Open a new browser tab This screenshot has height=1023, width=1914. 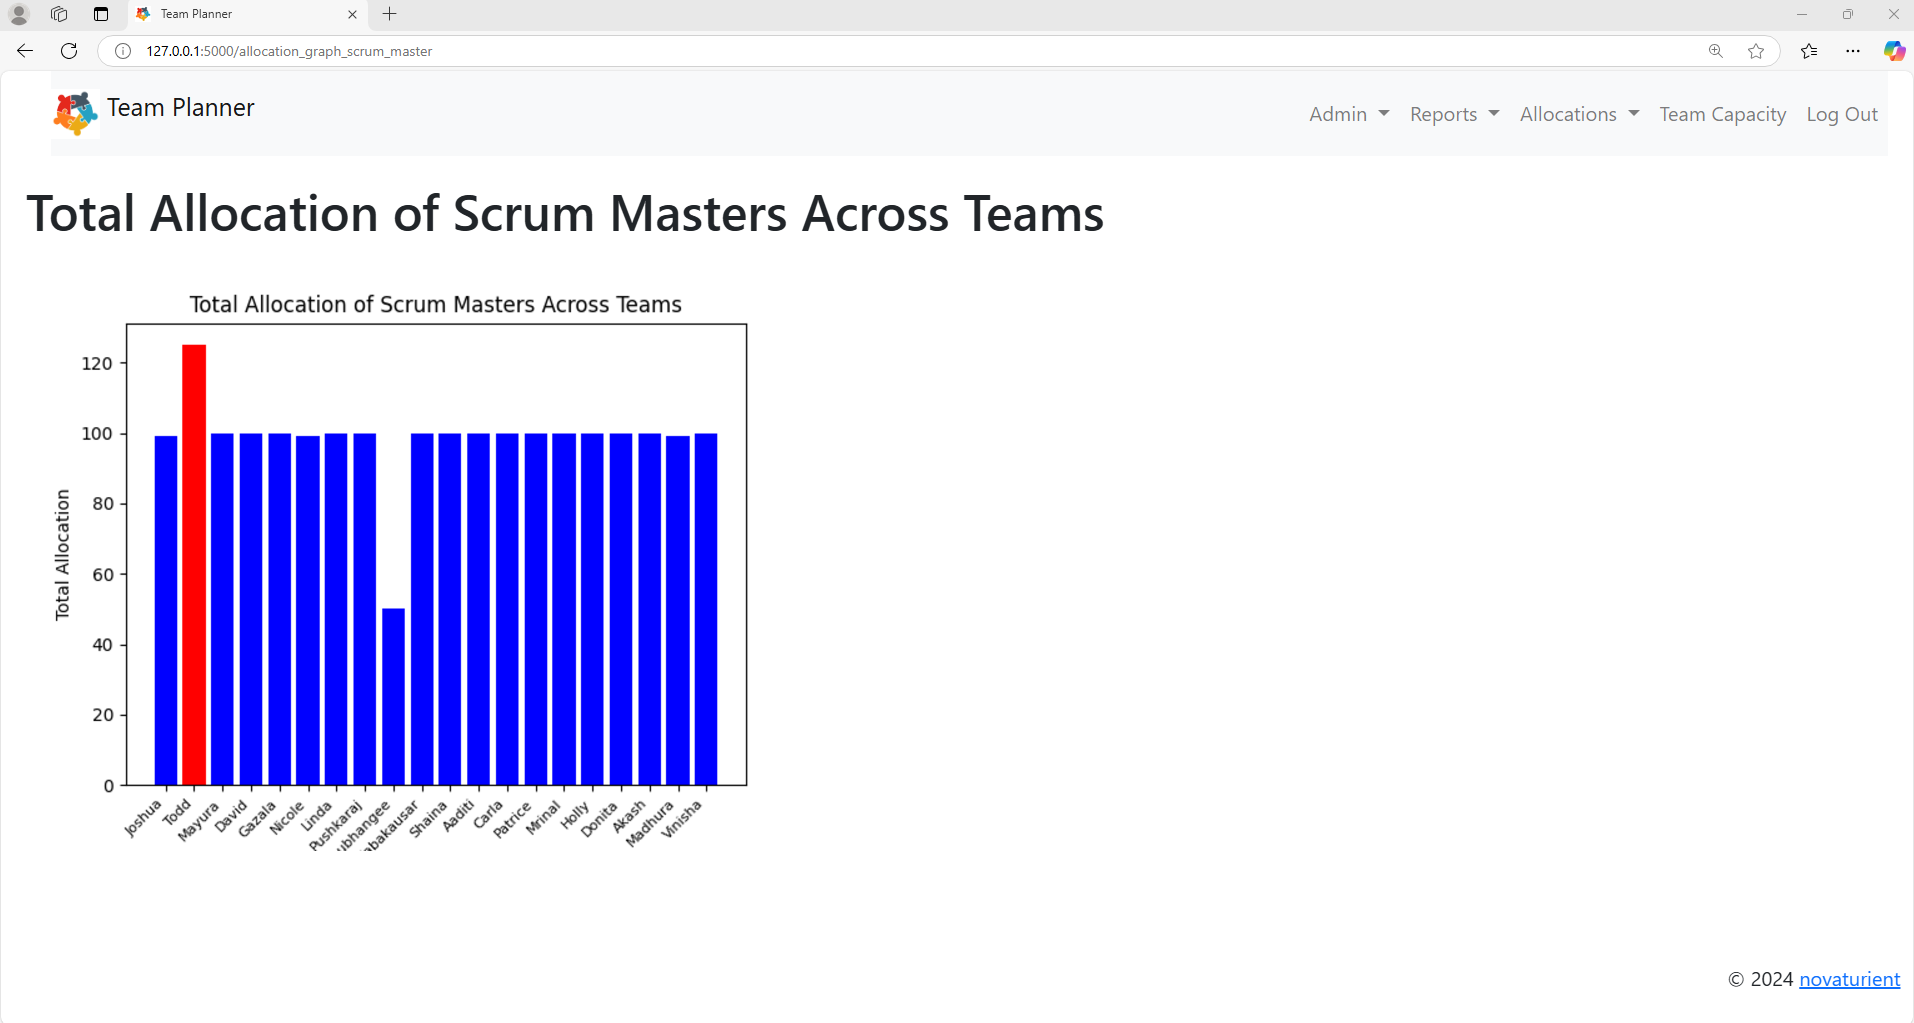point(390,14)
